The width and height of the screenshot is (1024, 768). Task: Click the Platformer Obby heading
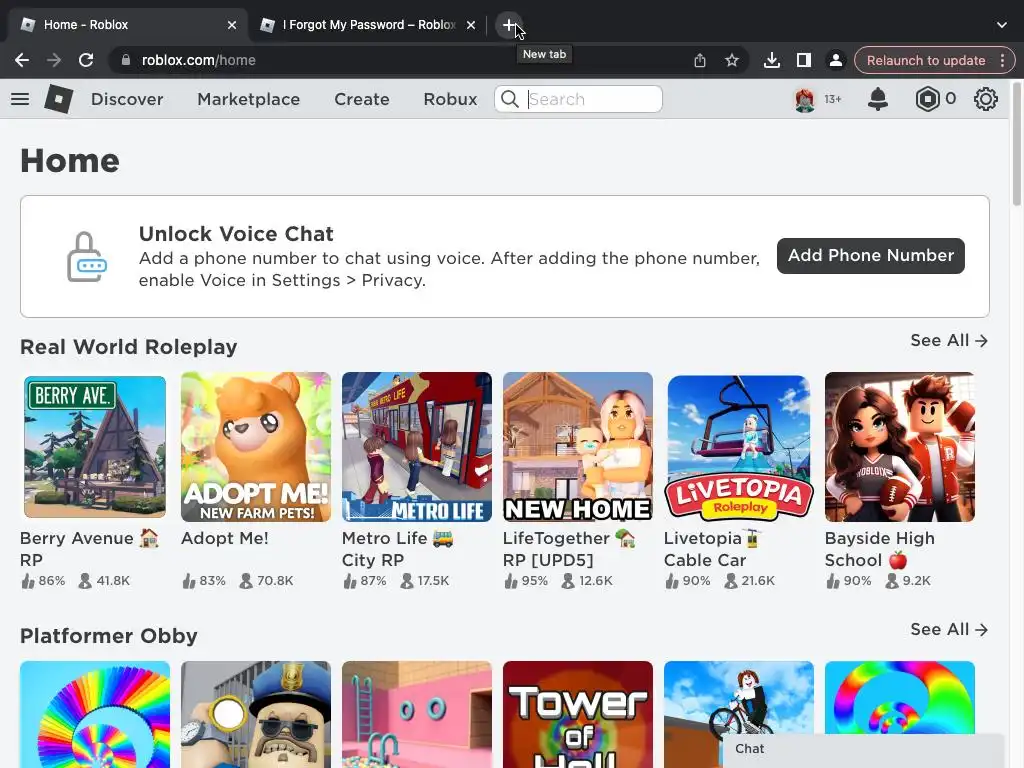point(108,635)
